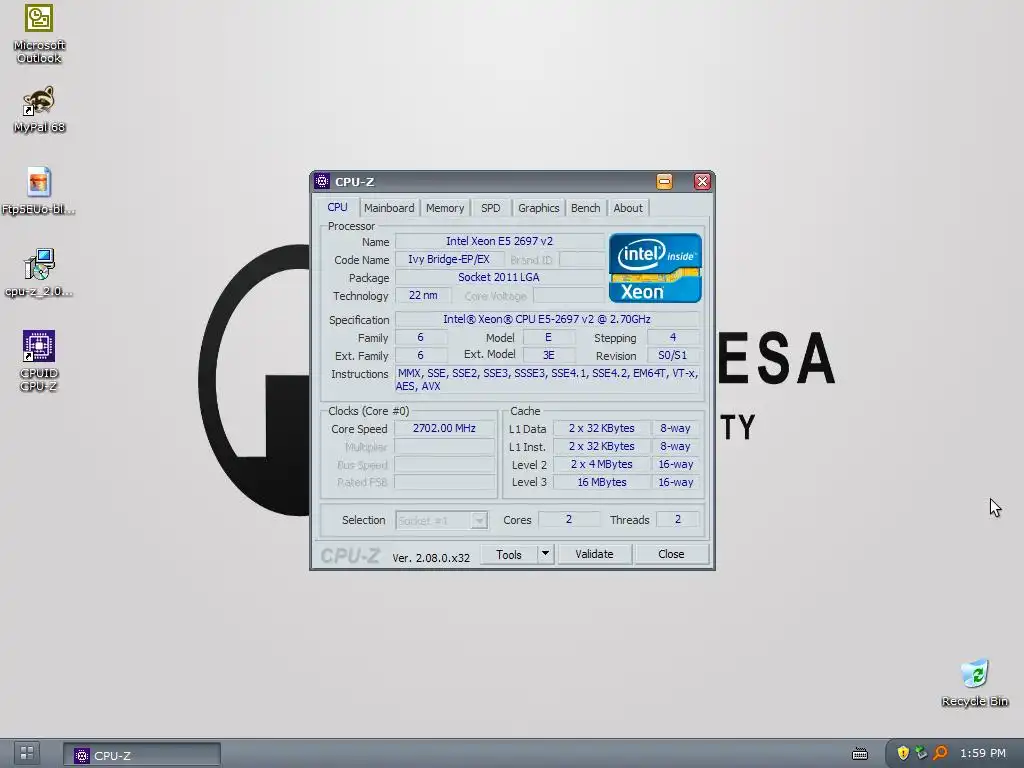Click the Specification field text
Viewport: 1024px width, 768px height.
pyautogui.click(x=547, y=319)
